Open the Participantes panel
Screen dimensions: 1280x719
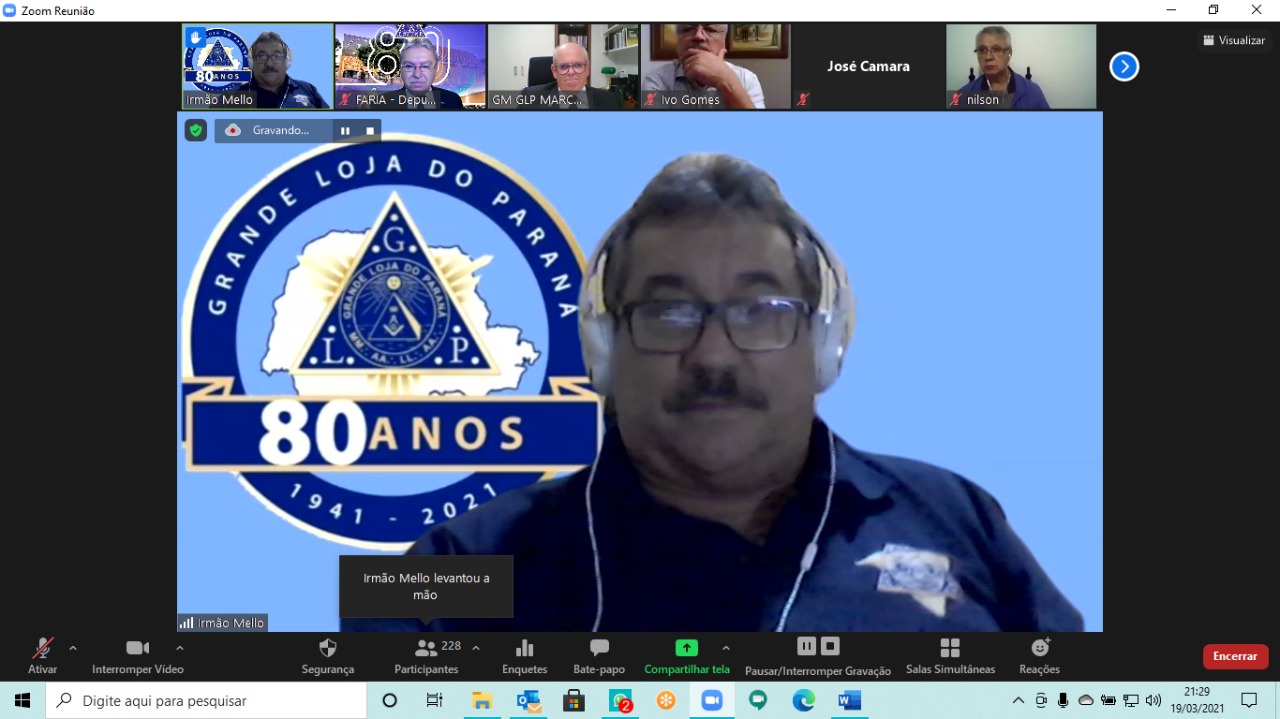tap(426, 656)
